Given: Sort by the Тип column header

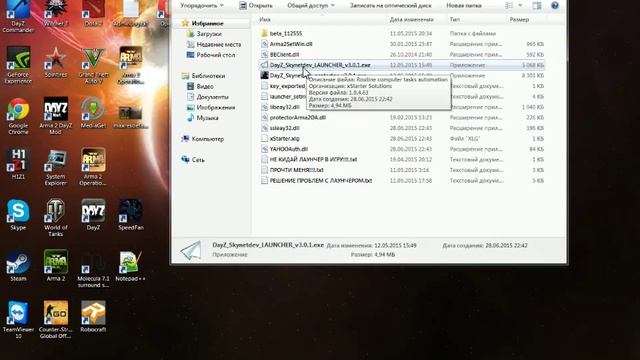Looking at the screenshot, I should click(455, 19).
